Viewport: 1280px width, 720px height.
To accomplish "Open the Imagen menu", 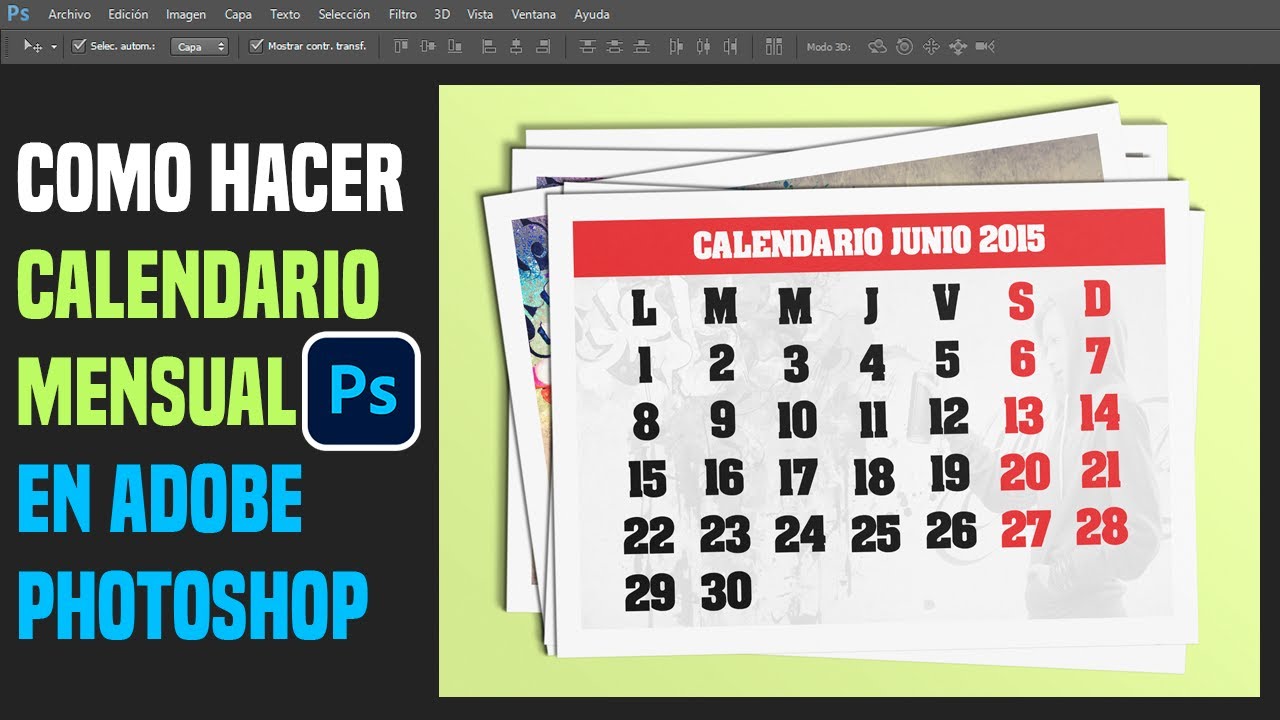I will coord(186,14).
